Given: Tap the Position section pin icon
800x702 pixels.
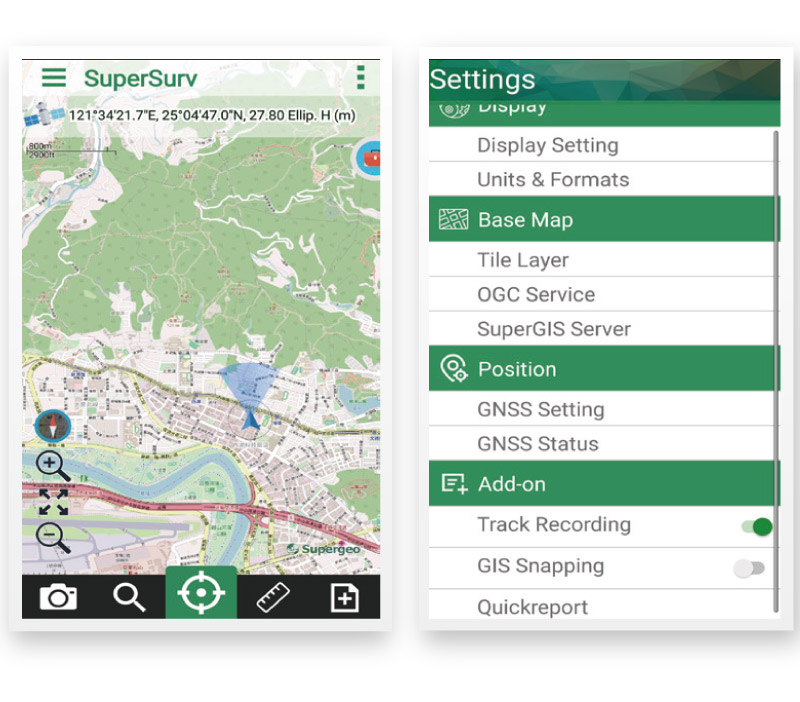Looking at the screenshot, I should click(x=453, y=368).
